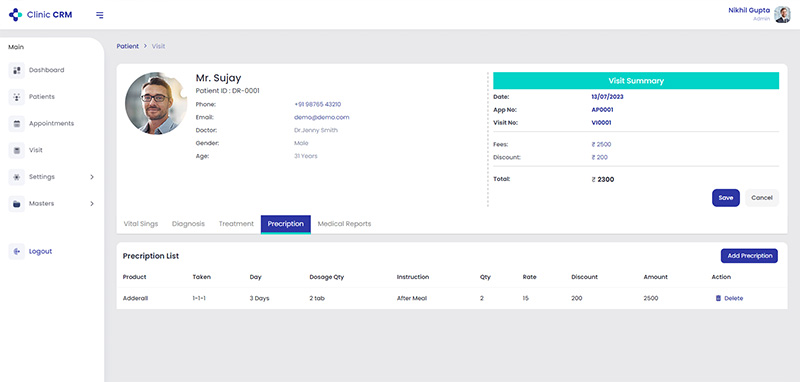This screenshot has height=382, width=800.
Task: Switch to the Diagnosis tab
Action: [x=188, y=224]
